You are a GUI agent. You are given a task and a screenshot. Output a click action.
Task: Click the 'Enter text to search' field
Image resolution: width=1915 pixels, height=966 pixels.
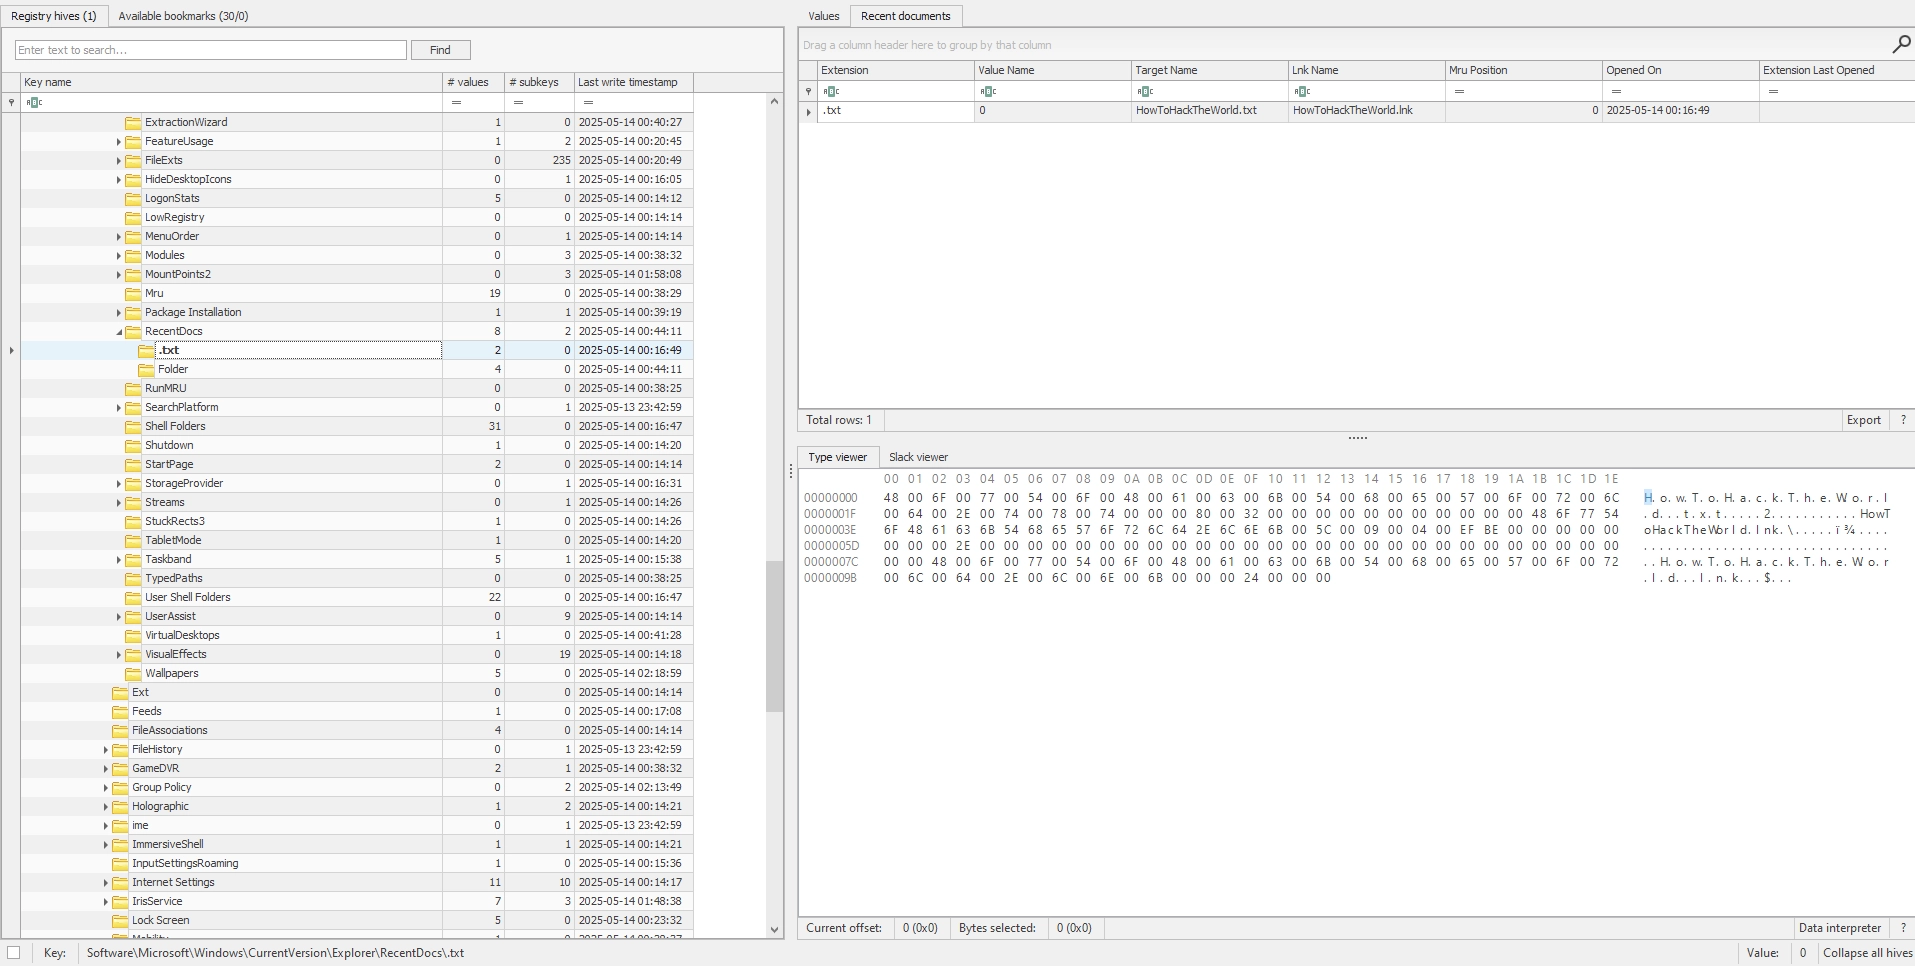tap(210, 50)
